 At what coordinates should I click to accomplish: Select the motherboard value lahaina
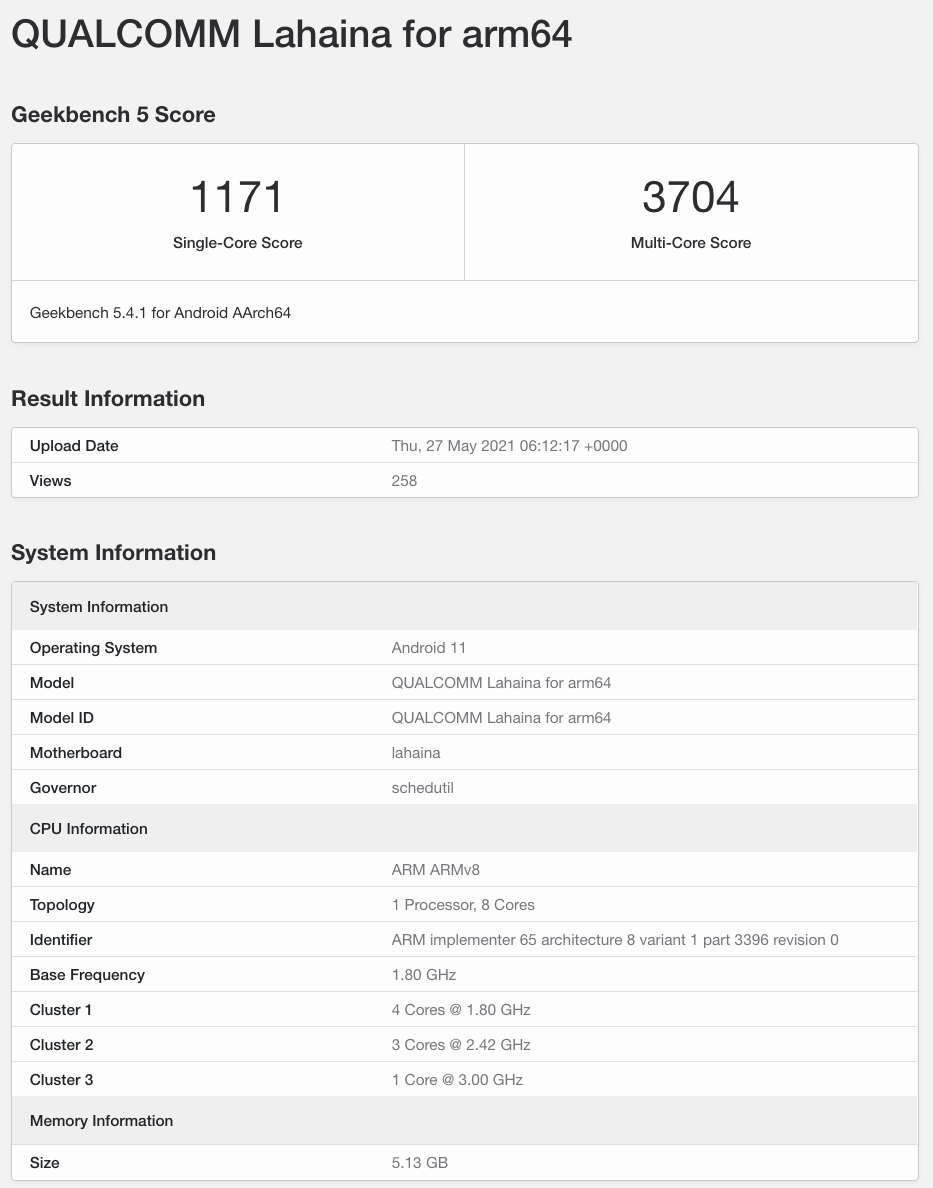click(416, 752)
